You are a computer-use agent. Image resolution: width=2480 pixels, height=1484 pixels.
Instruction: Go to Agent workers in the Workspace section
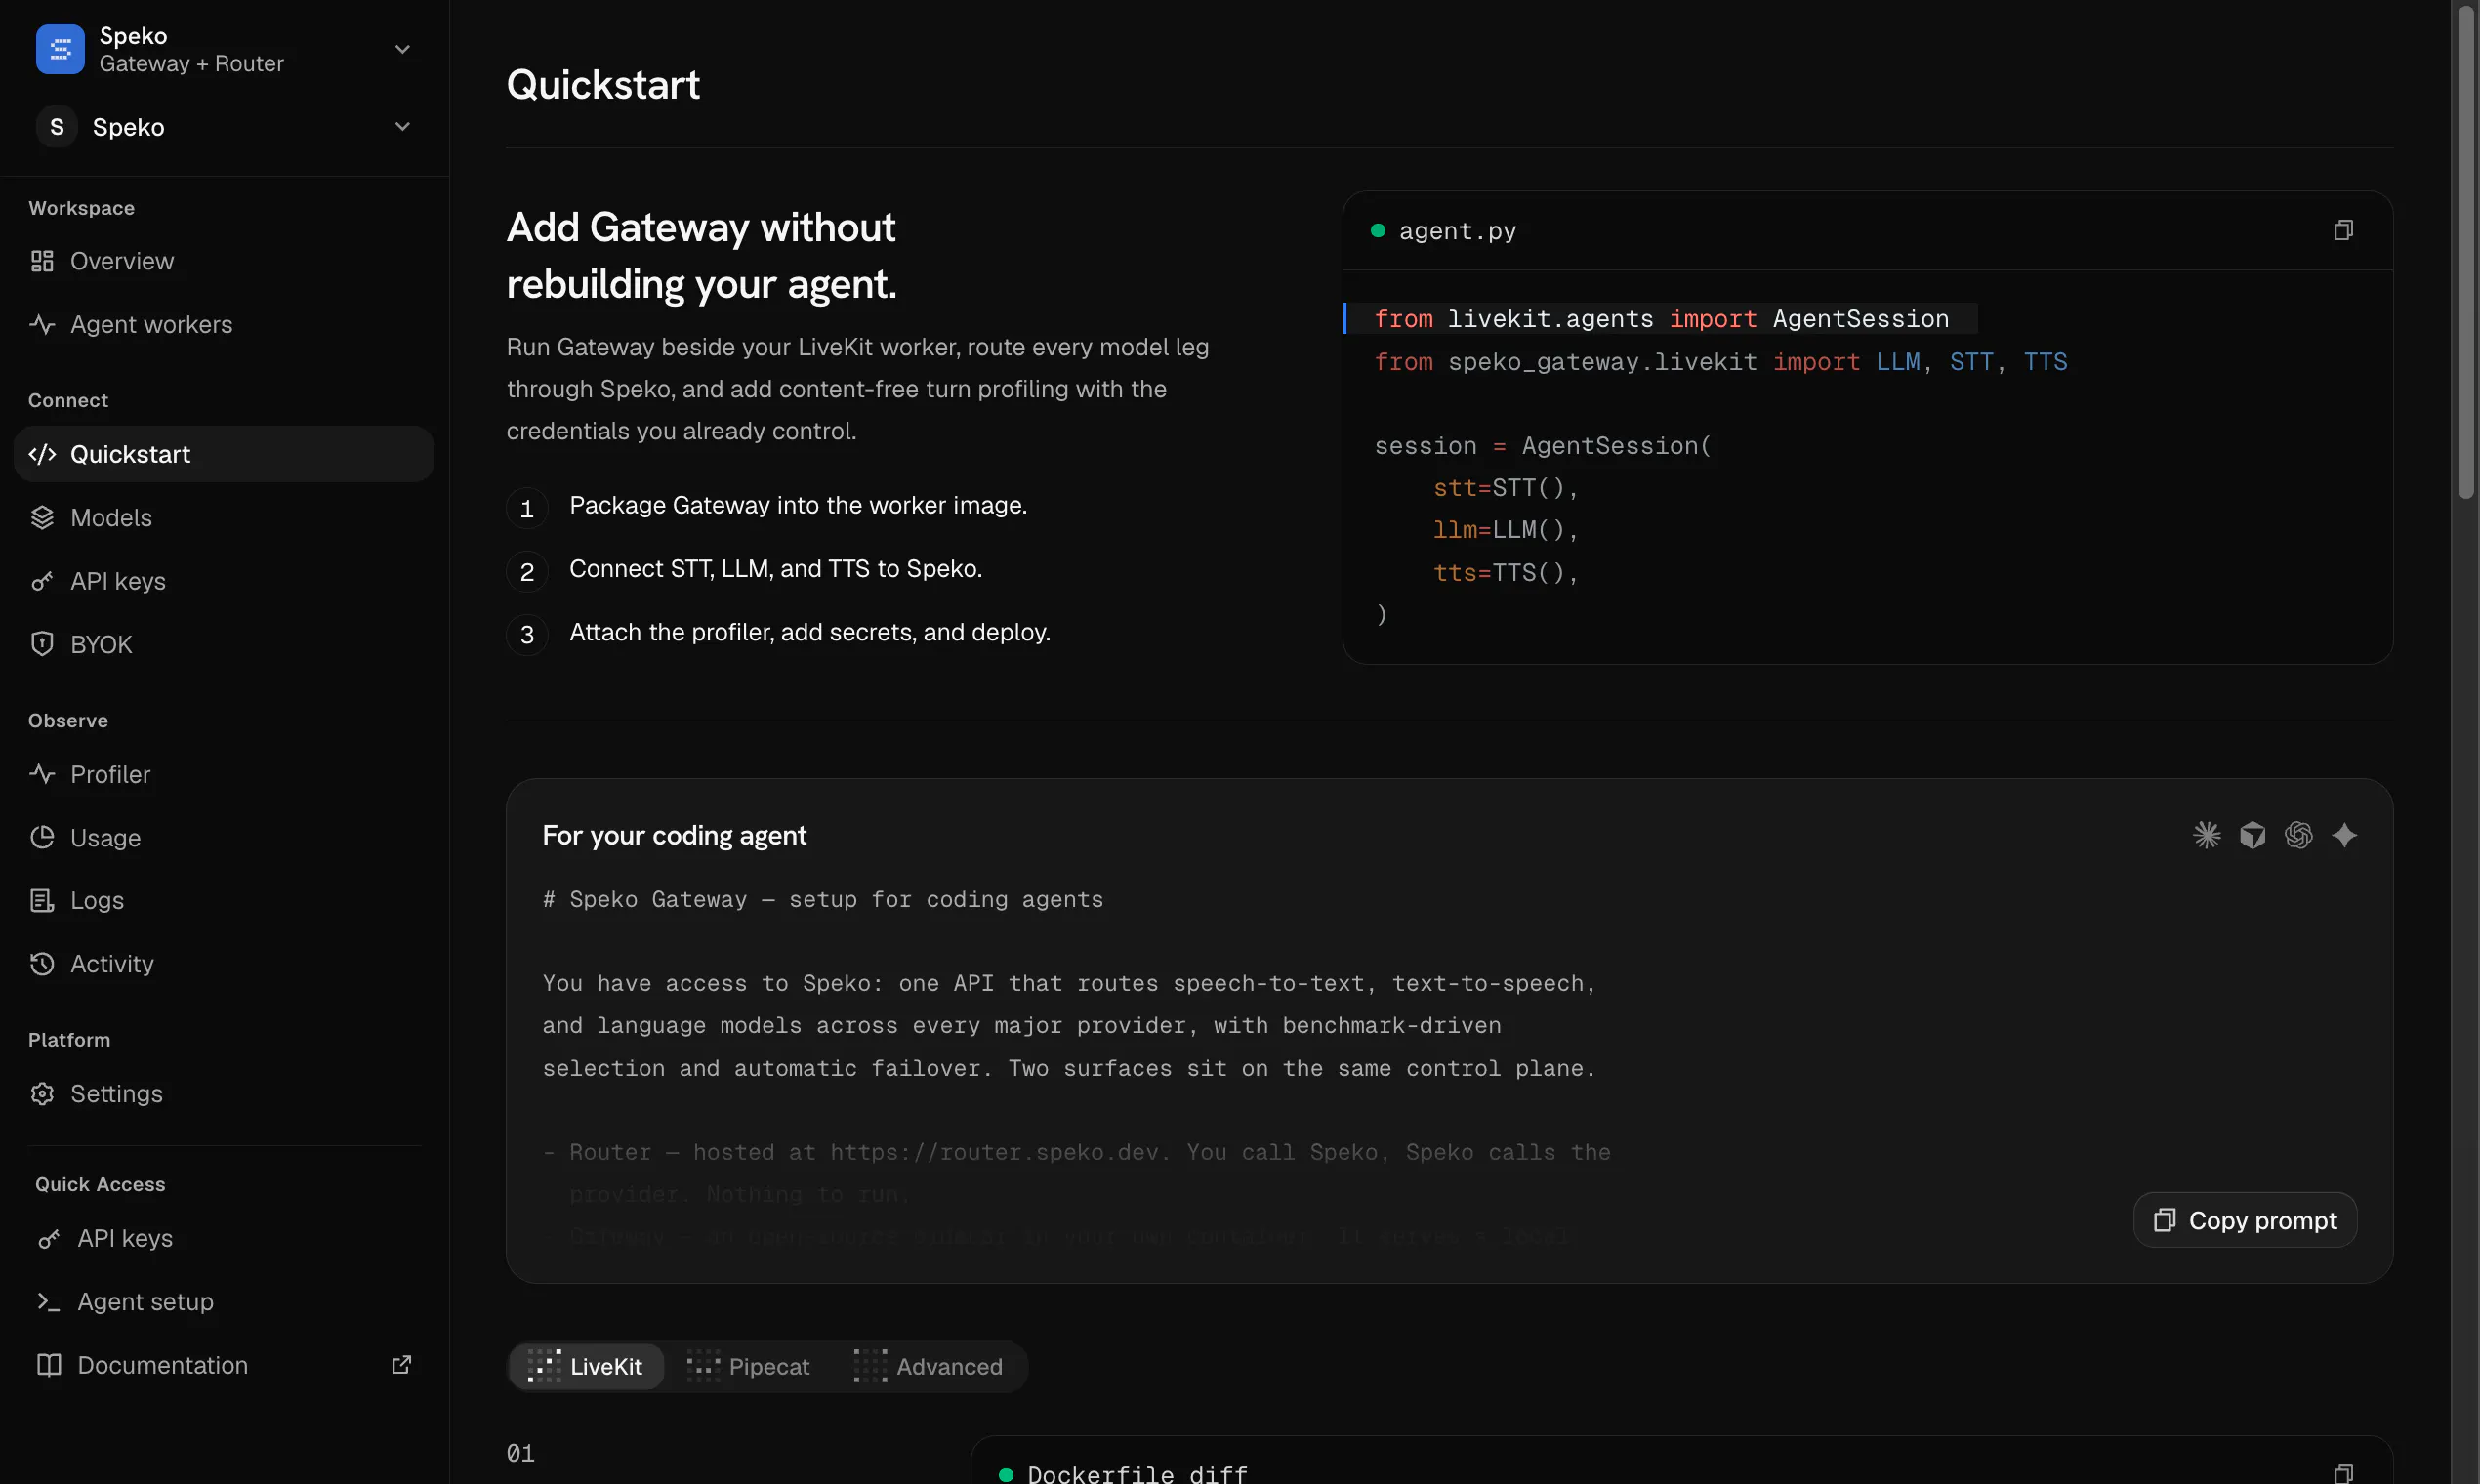coord(224,325)
